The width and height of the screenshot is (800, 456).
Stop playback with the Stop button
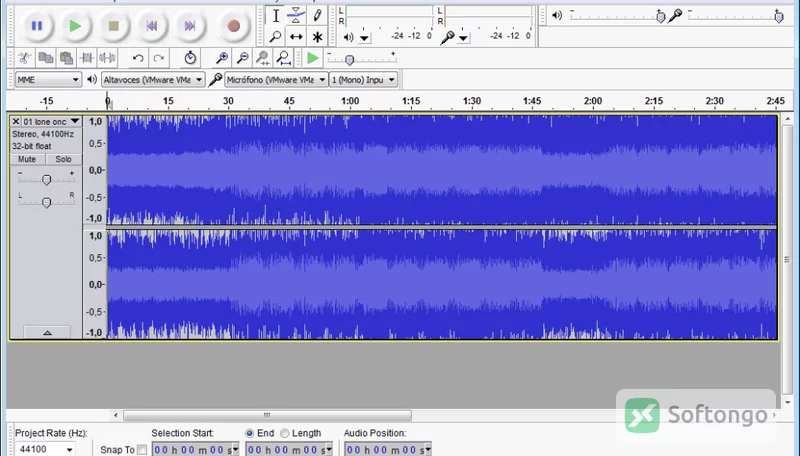click(x=113, y=26)
